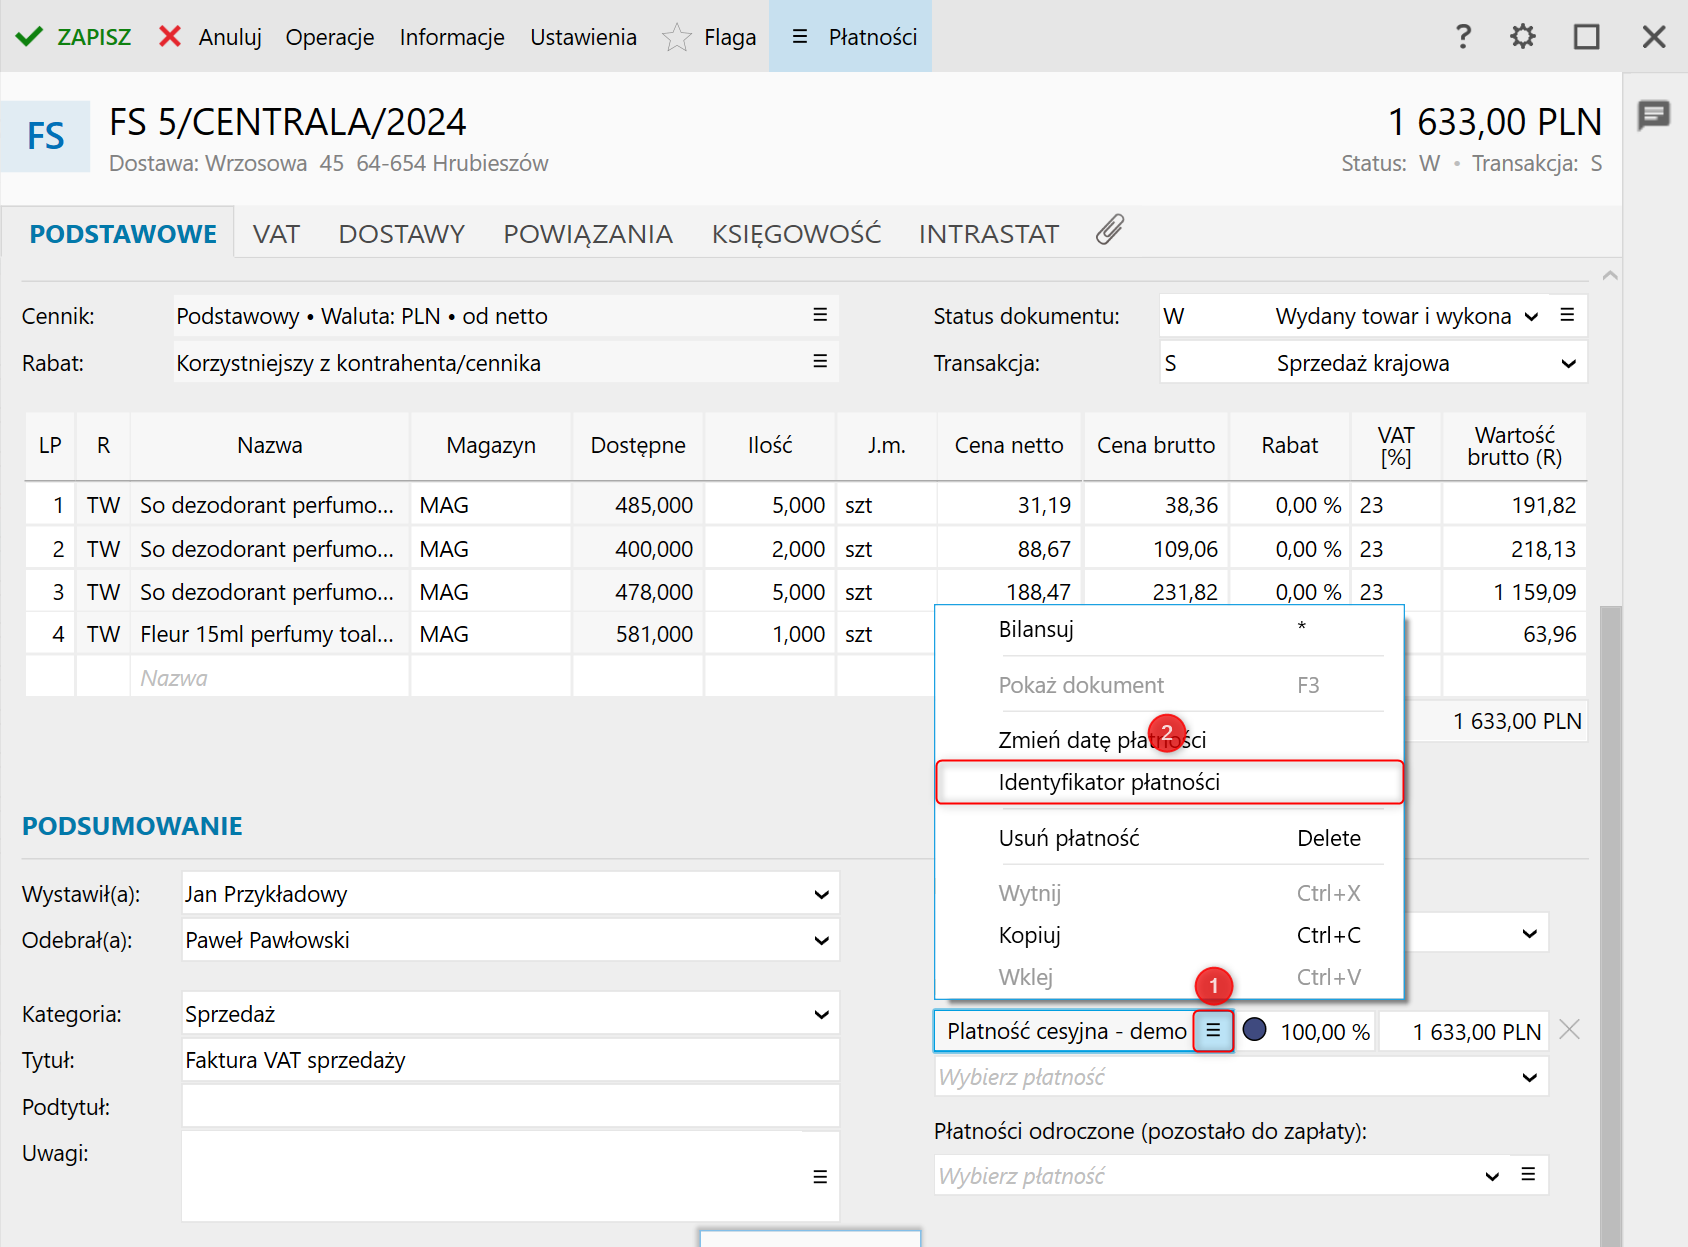
Task: Open settings gear icon in title bar
Action: coord(1522,37)
